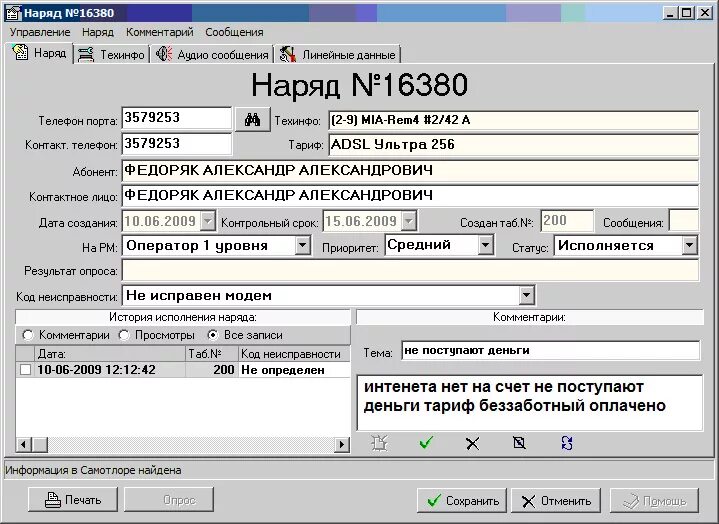Click status bar text Информация в Самотлоре найдена
The image size is (719, 524).
(x=93, y=470)
